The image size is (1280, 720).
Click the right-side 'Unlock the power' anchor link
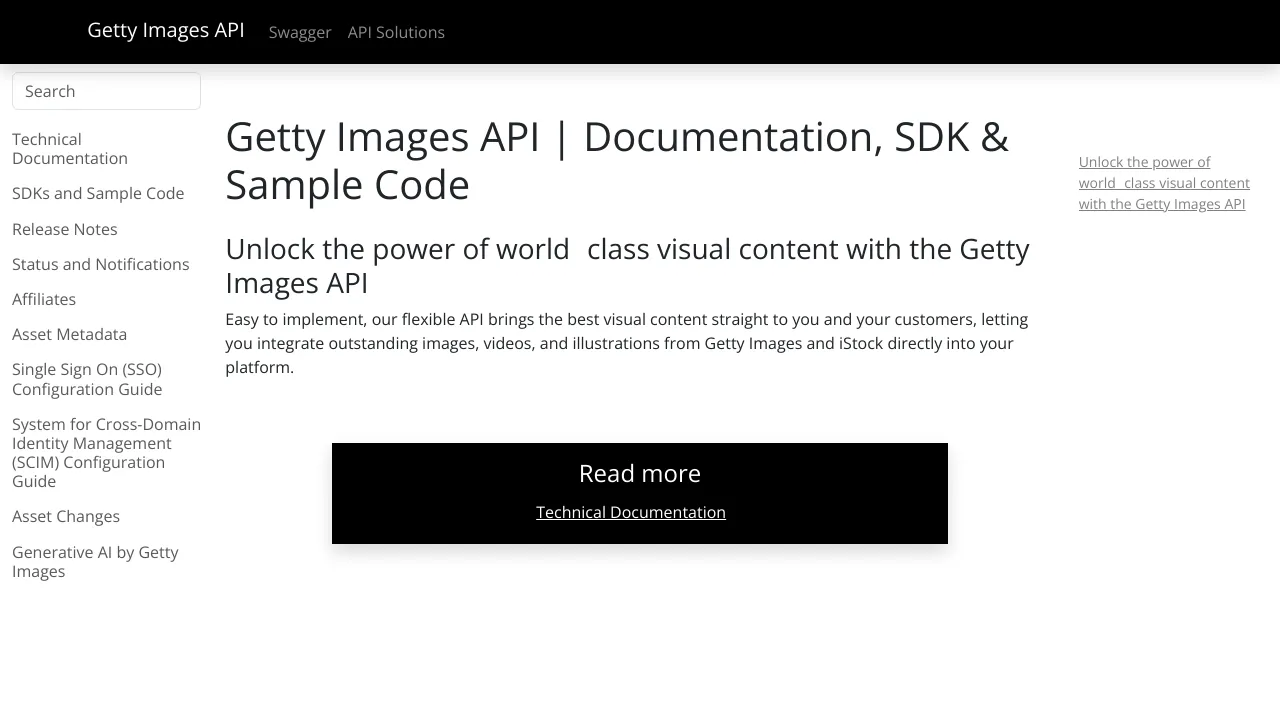click(x=1164, y=183)
